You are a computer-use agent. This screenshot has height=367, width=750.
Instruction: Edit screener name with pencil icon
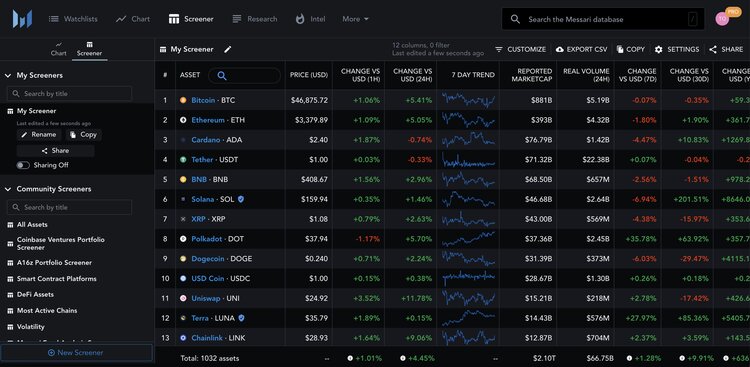(228, 49)
